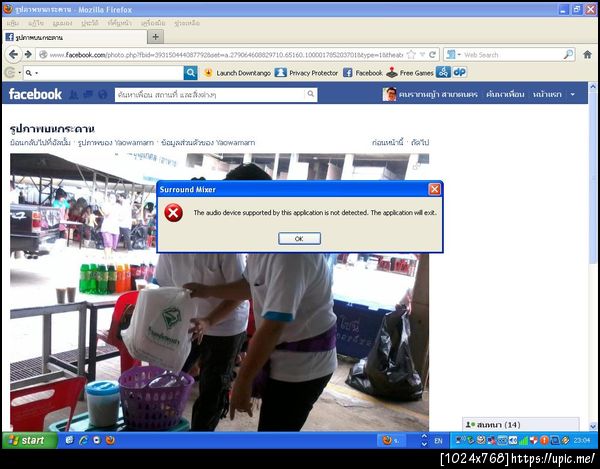Launch Firefox from quick launch

110,440
